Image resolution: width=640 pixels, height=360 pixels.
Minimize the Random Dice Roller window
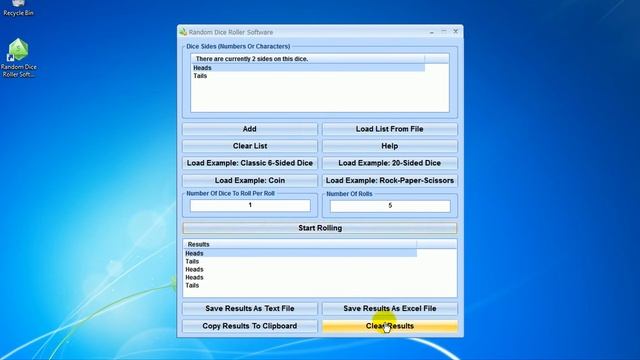[x=432, y=32]
